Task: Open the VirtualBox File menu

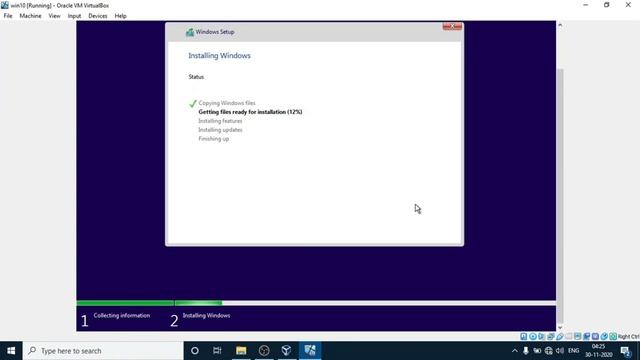Action: [x=8, y=16]
